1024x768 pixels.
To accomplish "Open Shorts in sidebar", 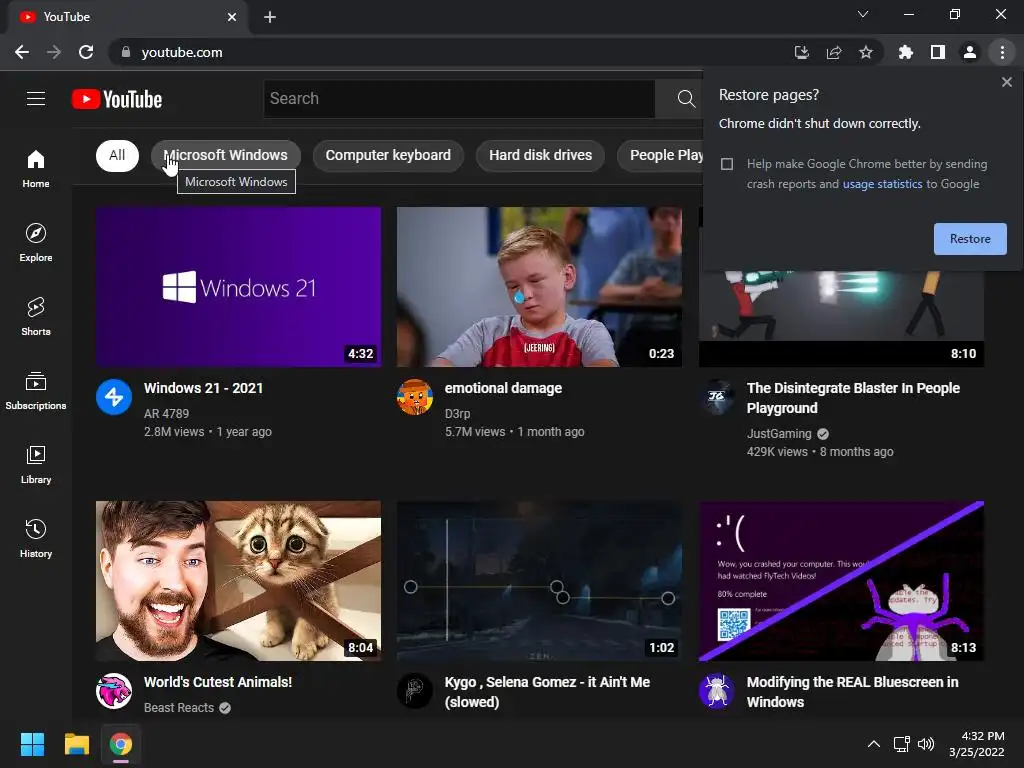I will (x=36, y=316).
